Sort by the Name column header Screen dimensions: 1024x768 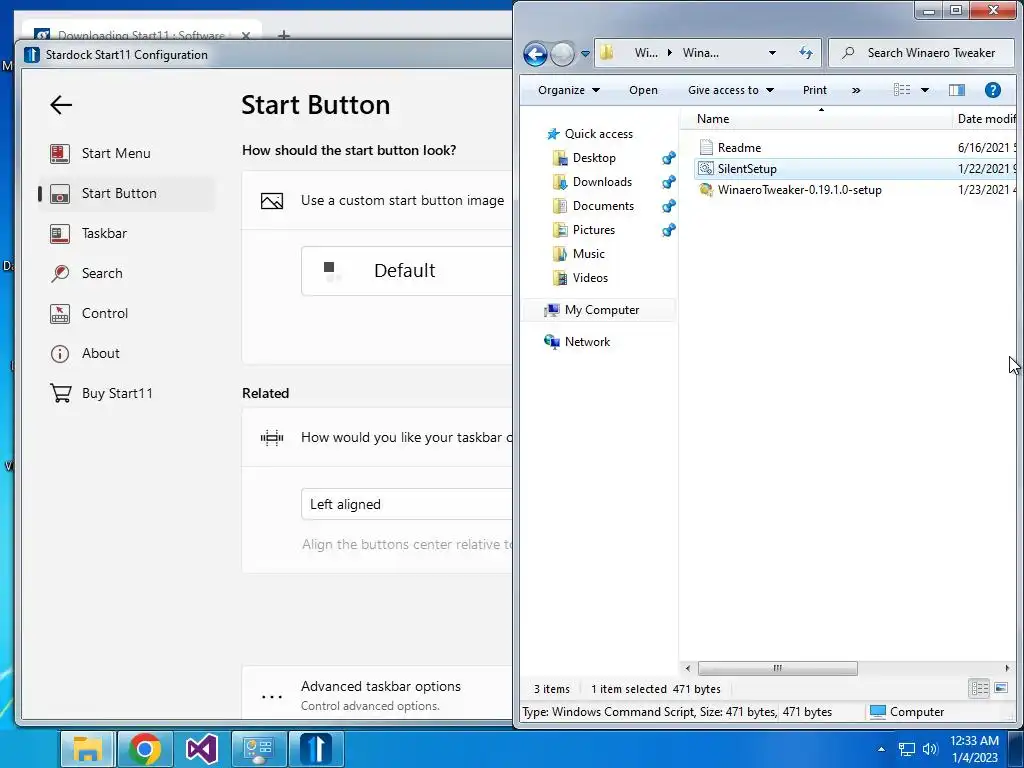point(816,119)
